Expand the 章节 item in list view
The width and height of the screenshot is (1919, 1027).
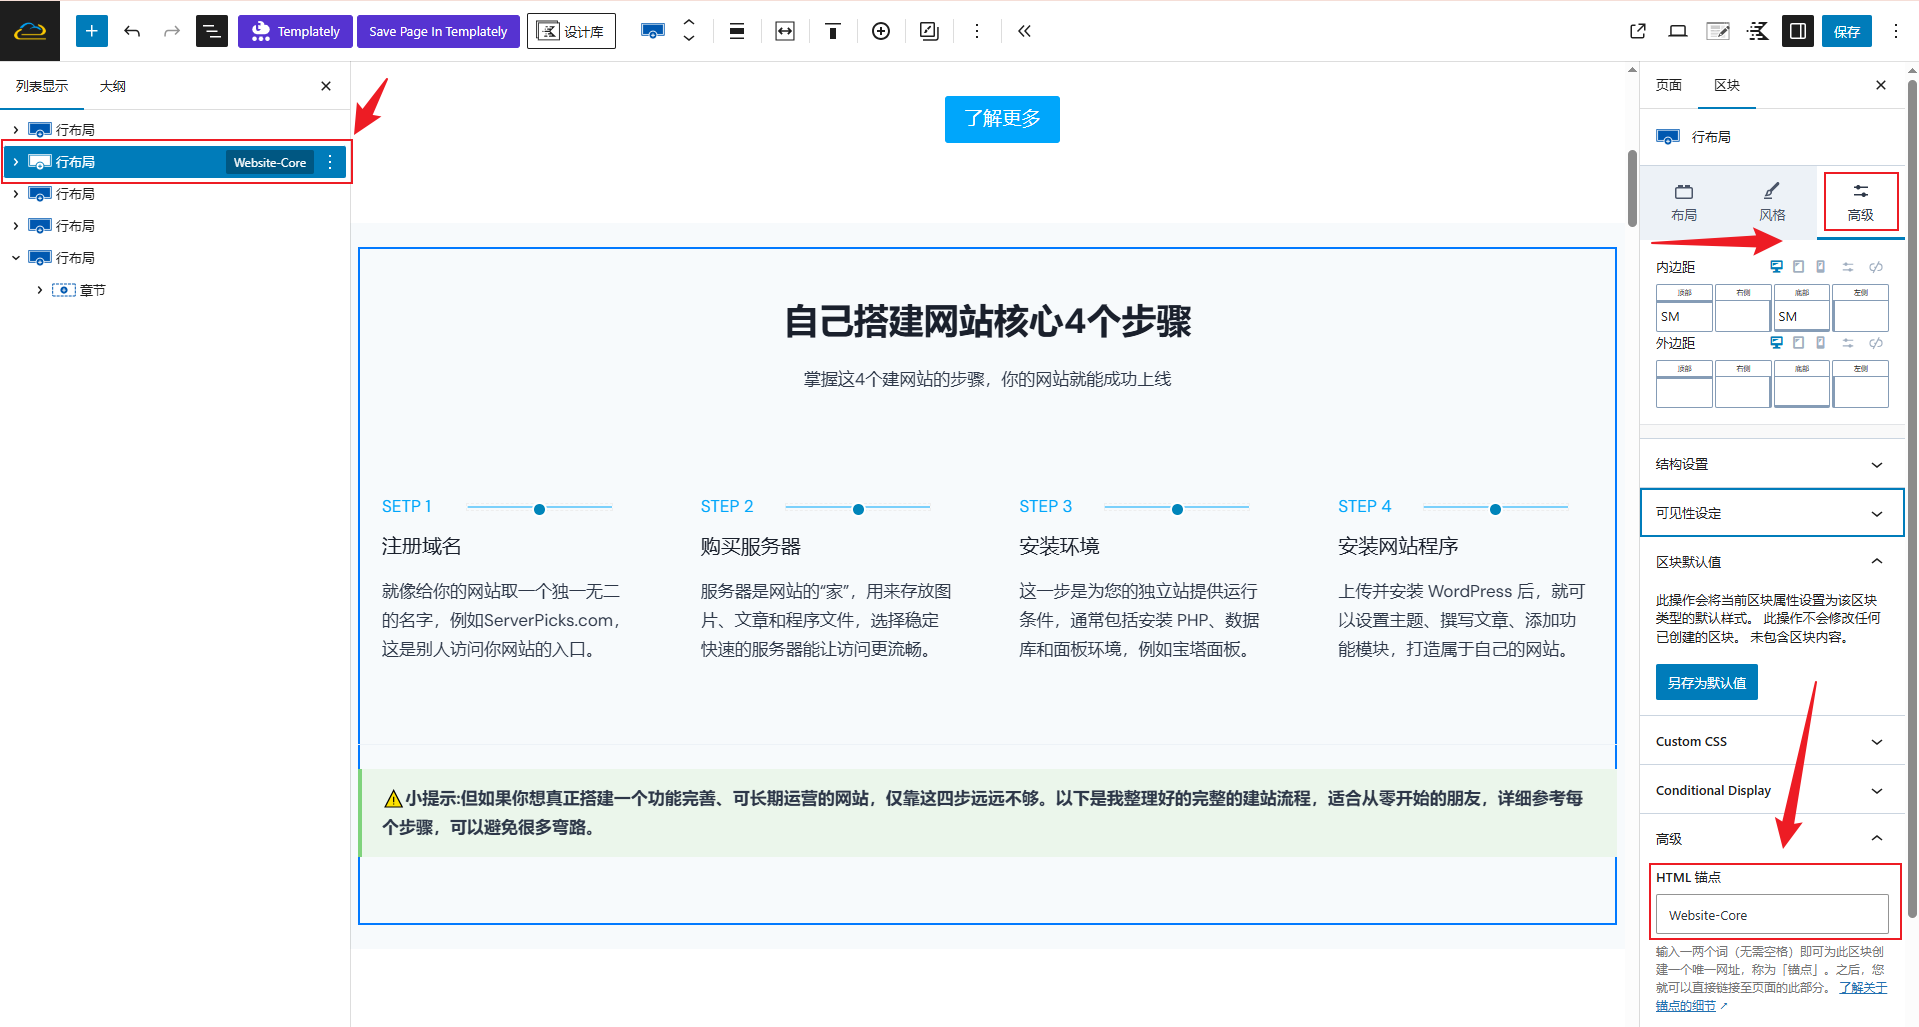(x=40, y=290)
